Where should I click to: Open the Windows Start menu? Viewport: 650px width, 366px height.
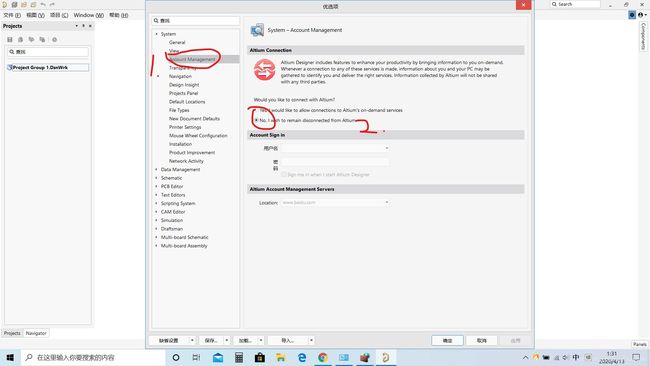tap(10, 357)
